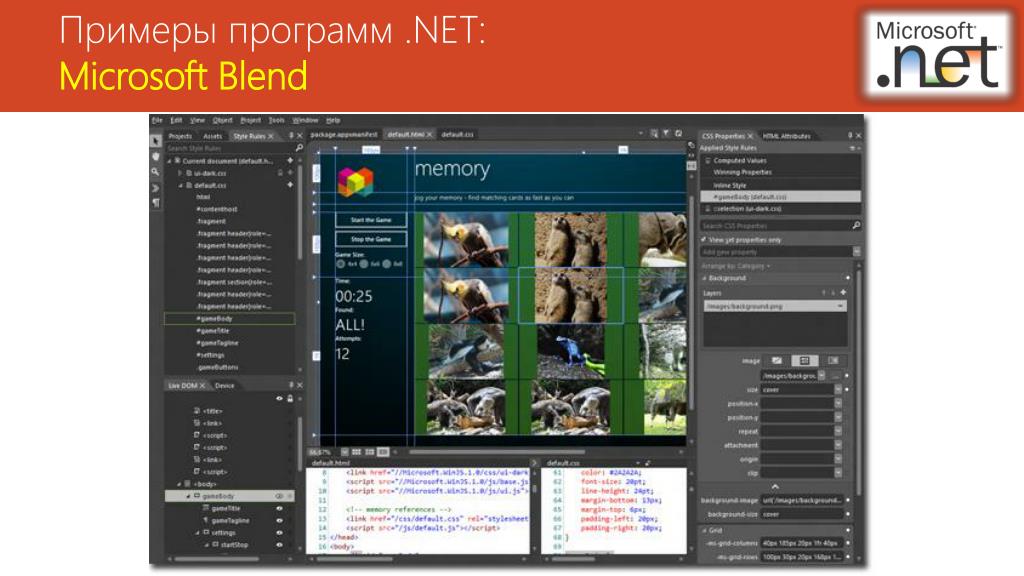Select the Zoom magnifier tool
Image resolution: width=1024 pixels, height=576 pixels.
155,172
